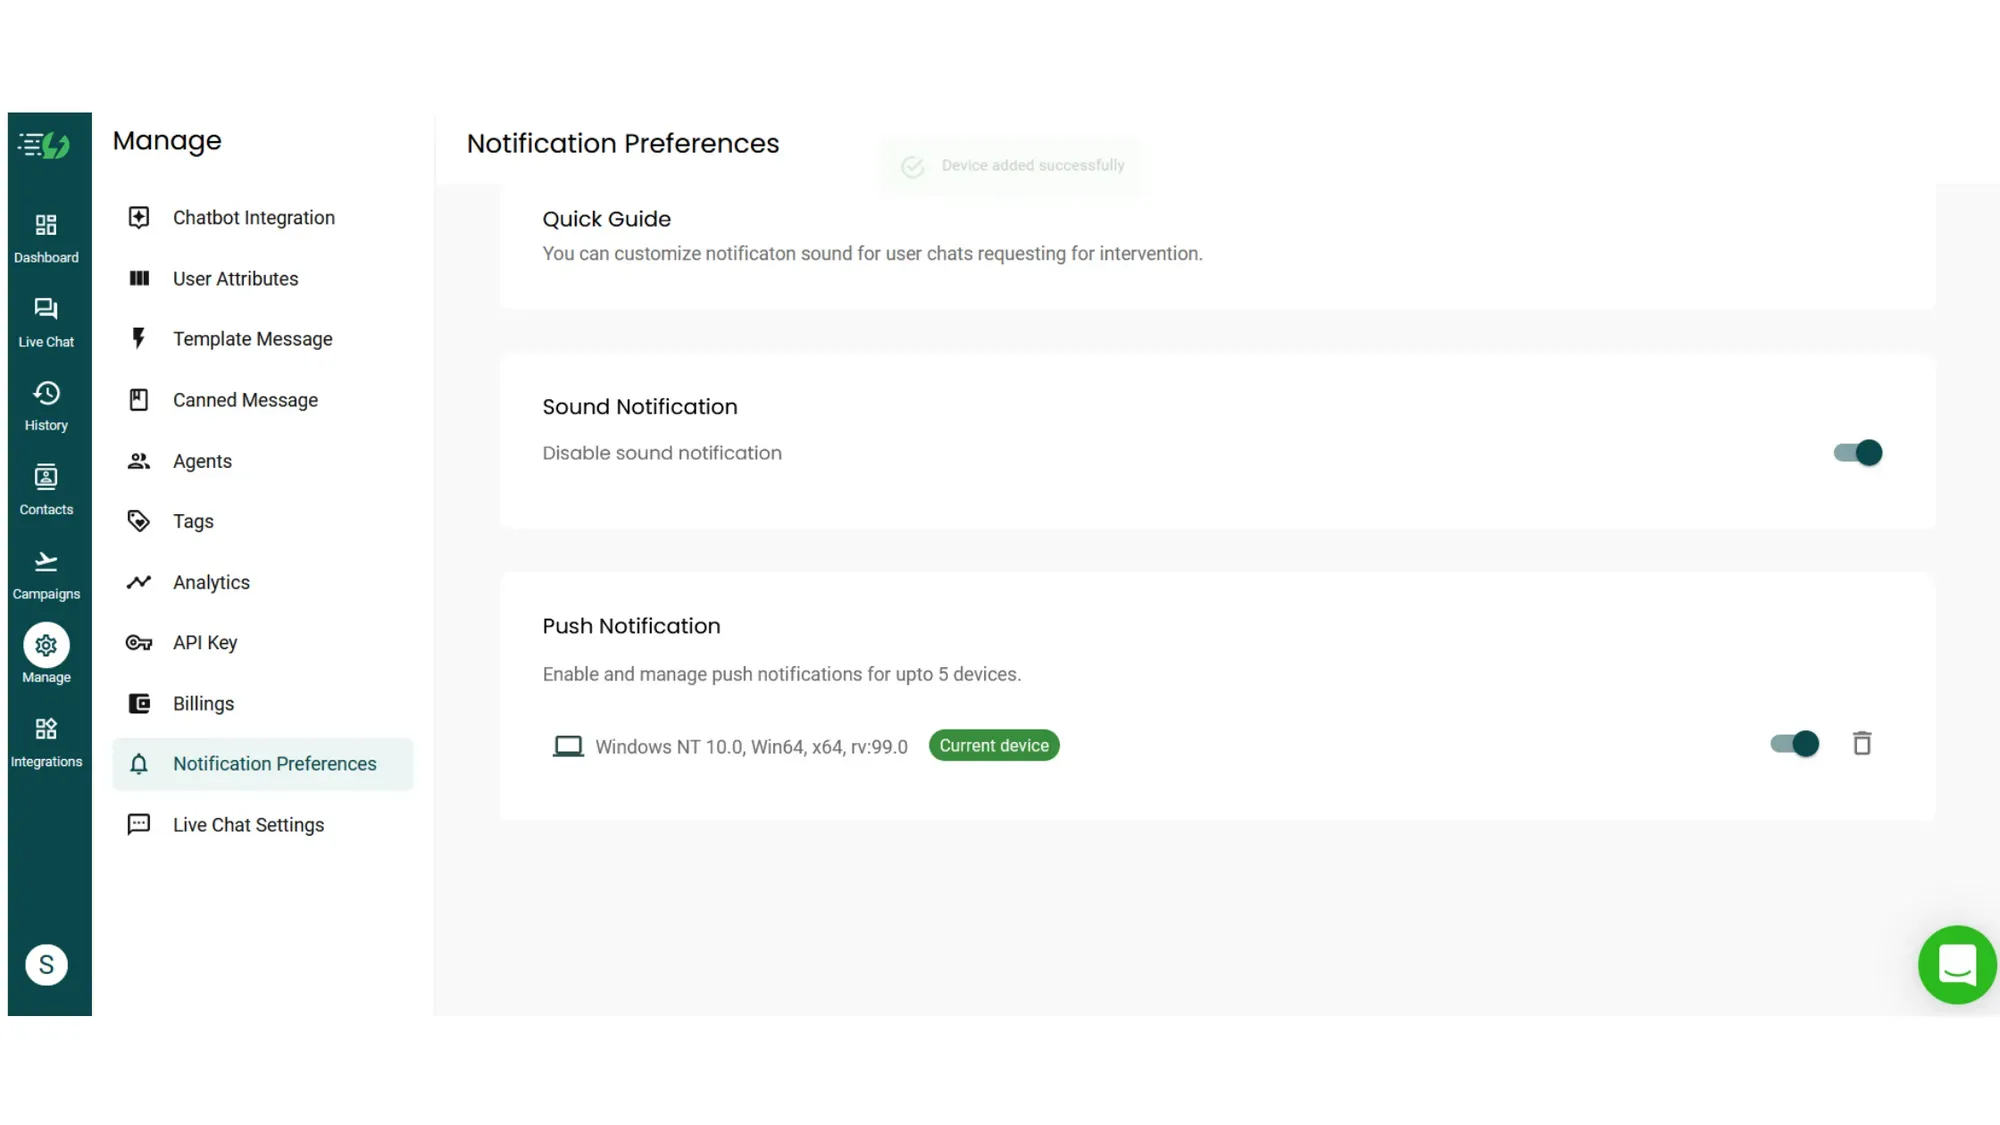View chat History from the sidebar
Viewport: 2000px width, 1125px height.
pyautogui.click(x=46, y=404)
